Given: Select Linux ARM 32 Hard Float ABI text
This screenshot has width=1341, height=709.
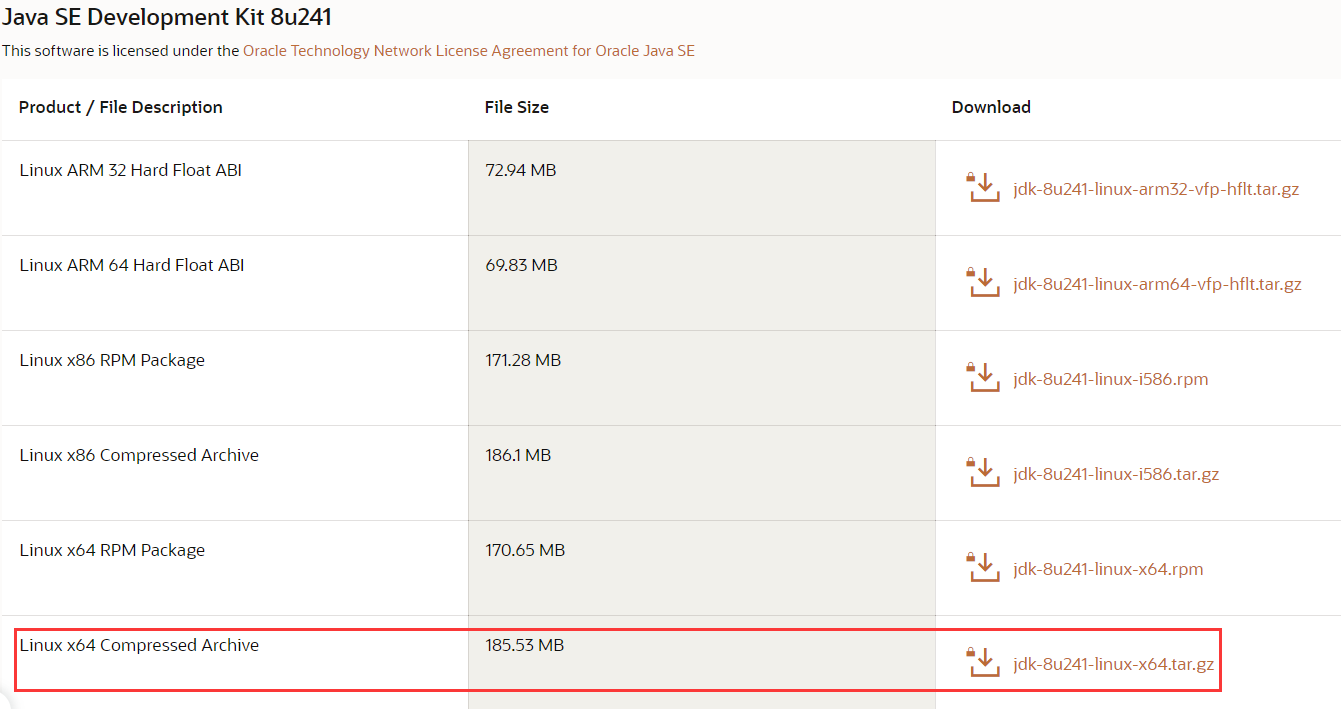Looking at the screenshot, I should coord(131,170).
